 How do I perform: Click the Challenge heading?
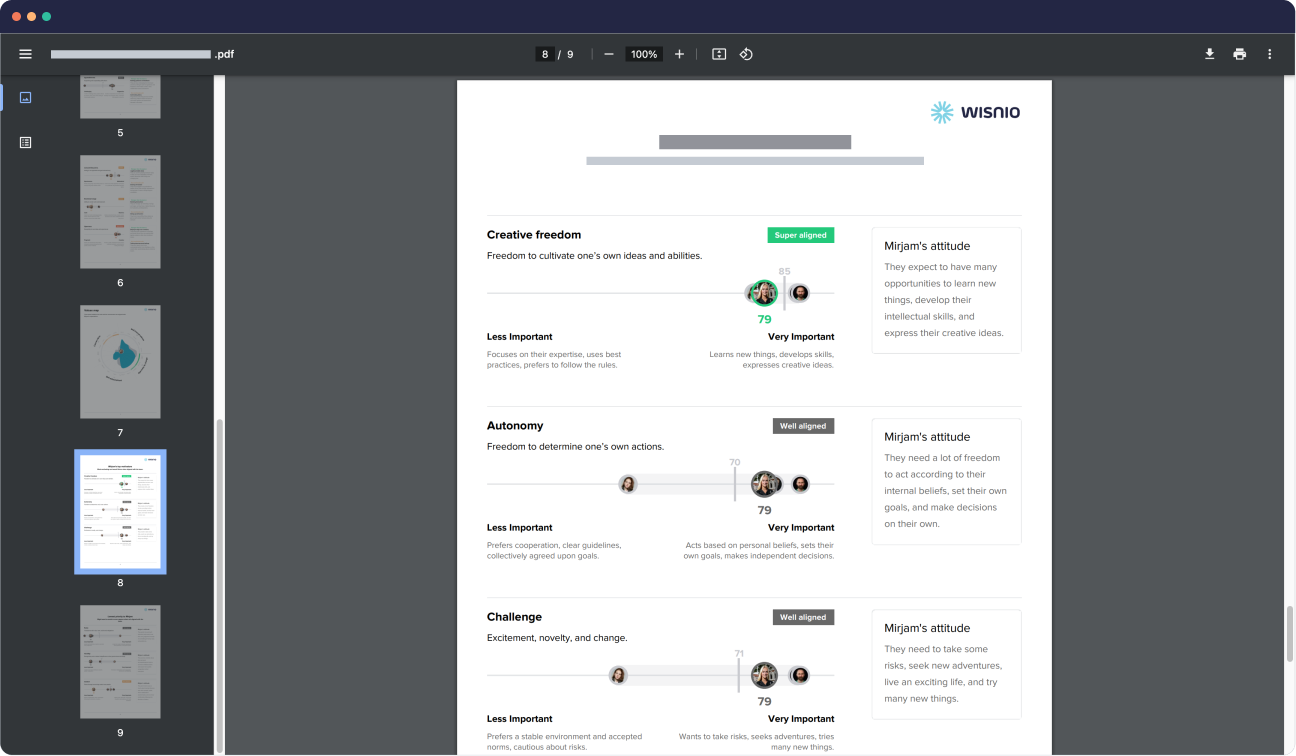[514, 617]
